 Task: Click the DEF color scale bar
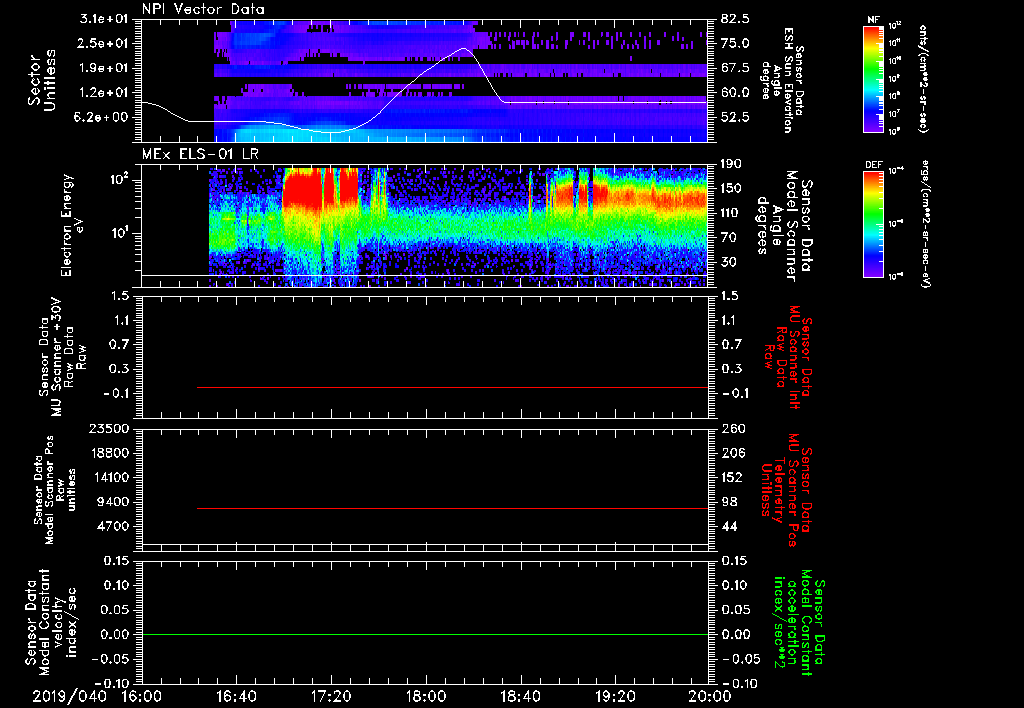tap(873, 224)
